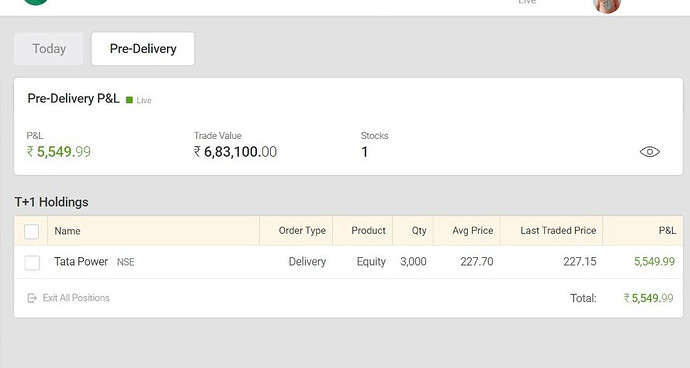
Task: Click the 227.70 average price value
Action: [477, 261]
